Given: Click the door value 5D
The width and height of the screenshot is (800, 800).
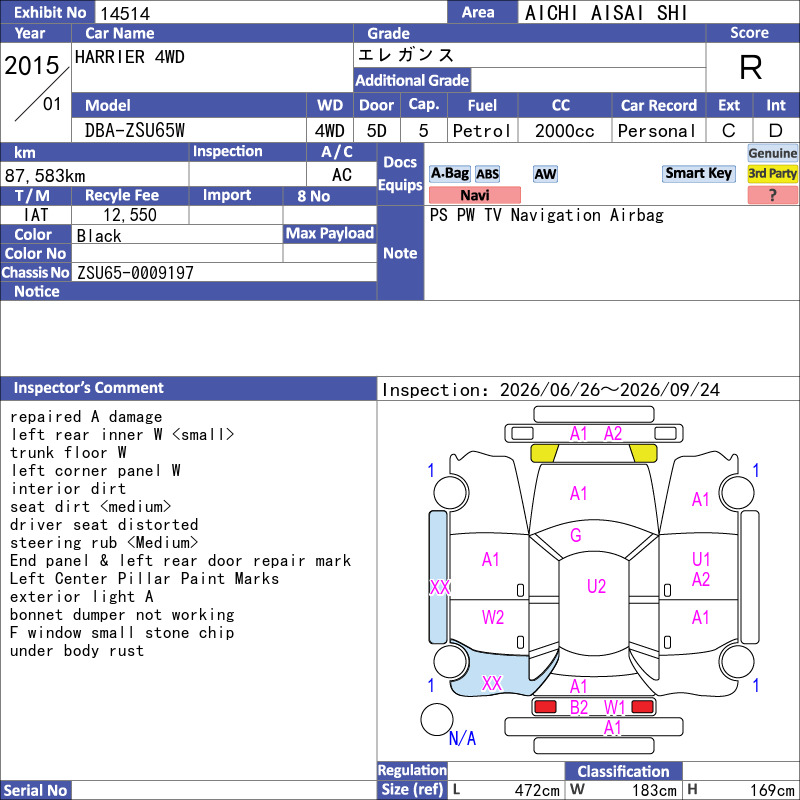Looking at the screenshot, I should [377, 131].
